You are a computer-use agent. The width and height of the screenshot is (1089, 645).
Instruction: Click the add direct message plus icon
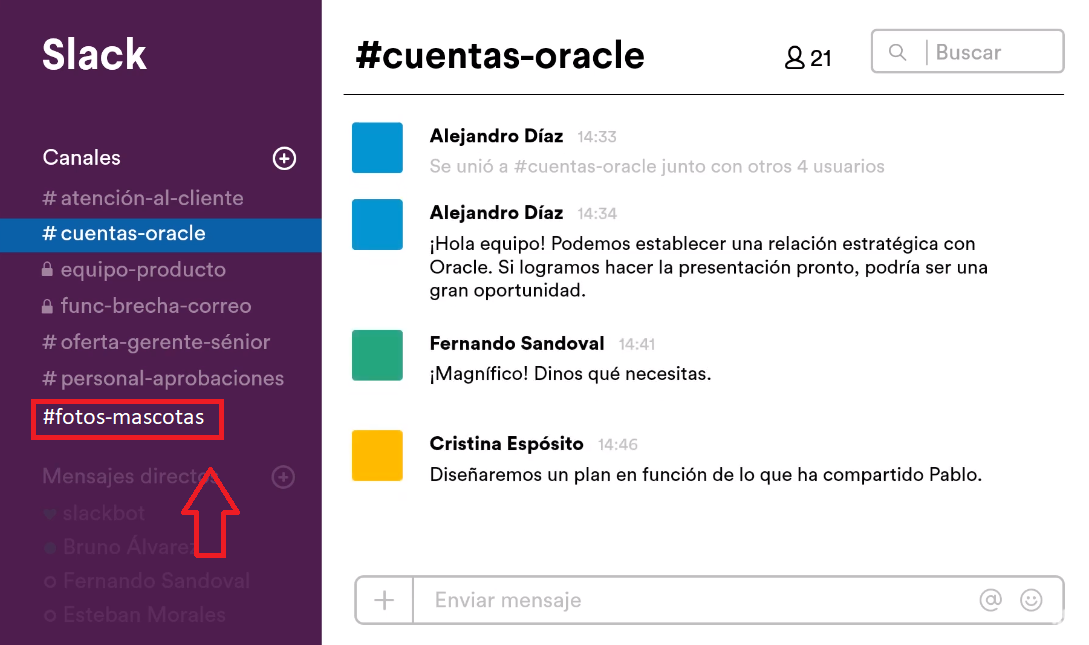pyautogui.click(x=284, y=478)
